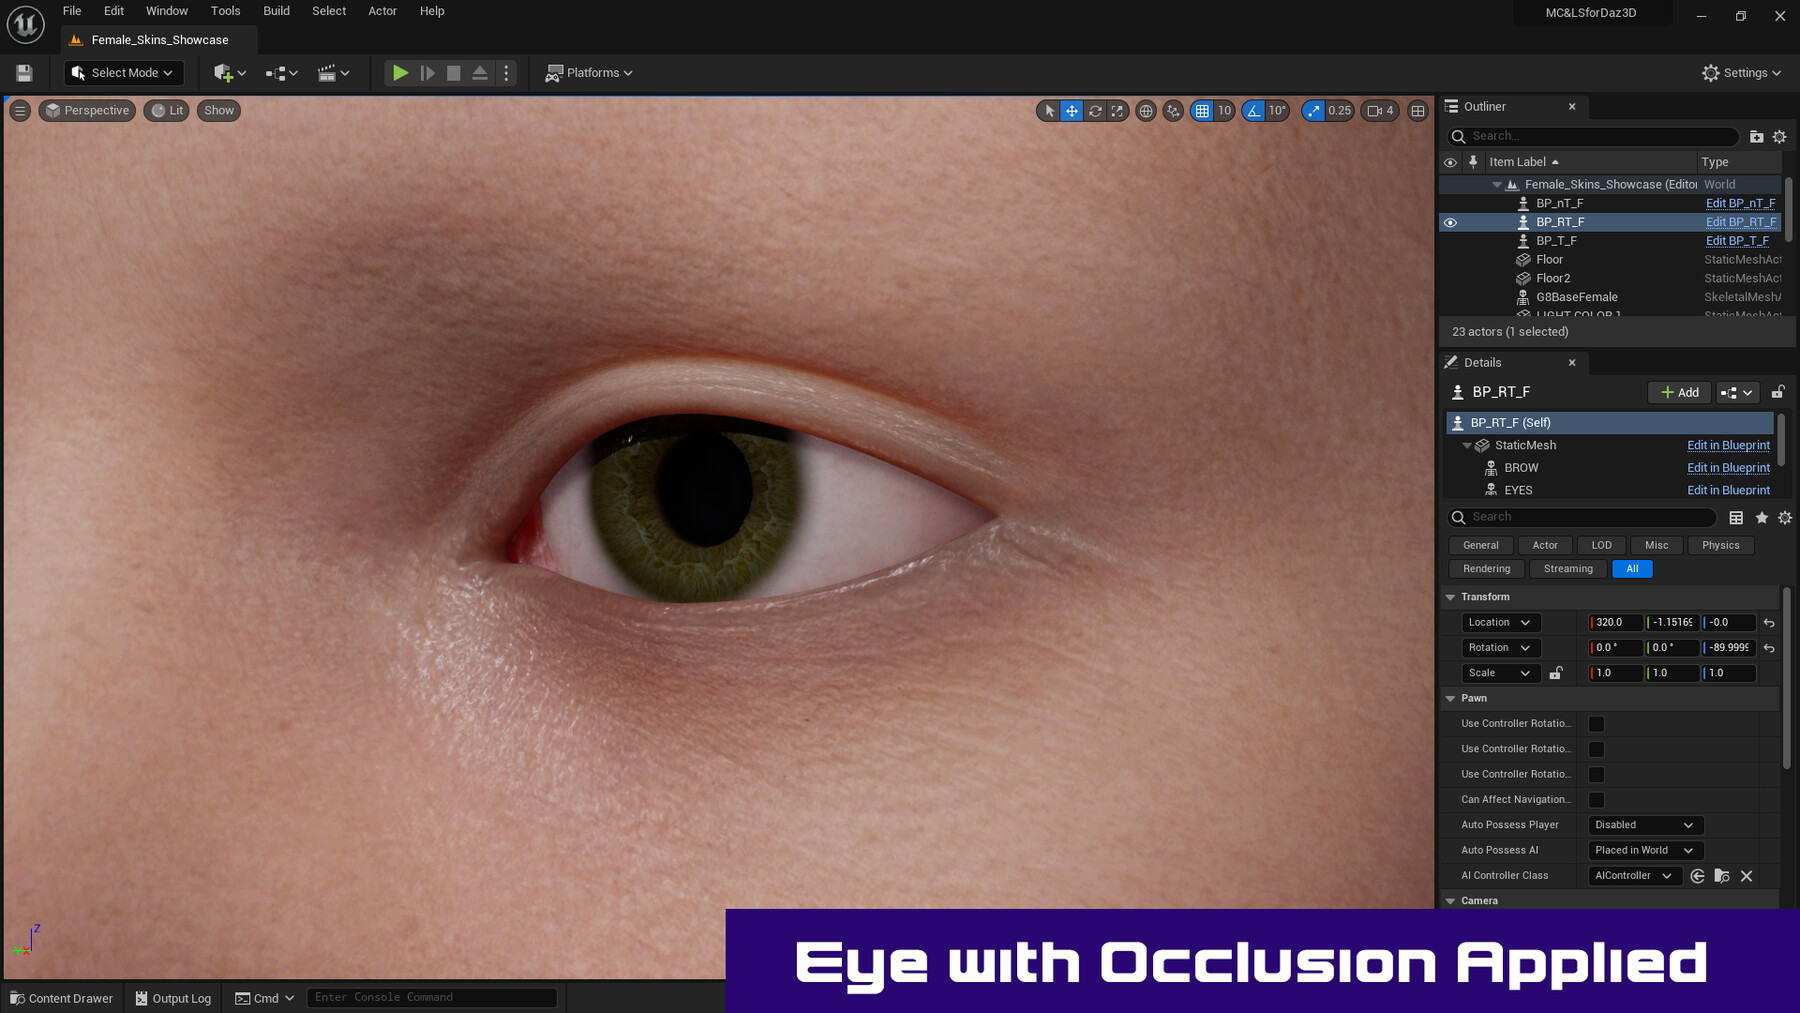This screenshot has height=1013, width=1800.
Task: Open the Content Drawer
Action: click(x=61, y=997)
